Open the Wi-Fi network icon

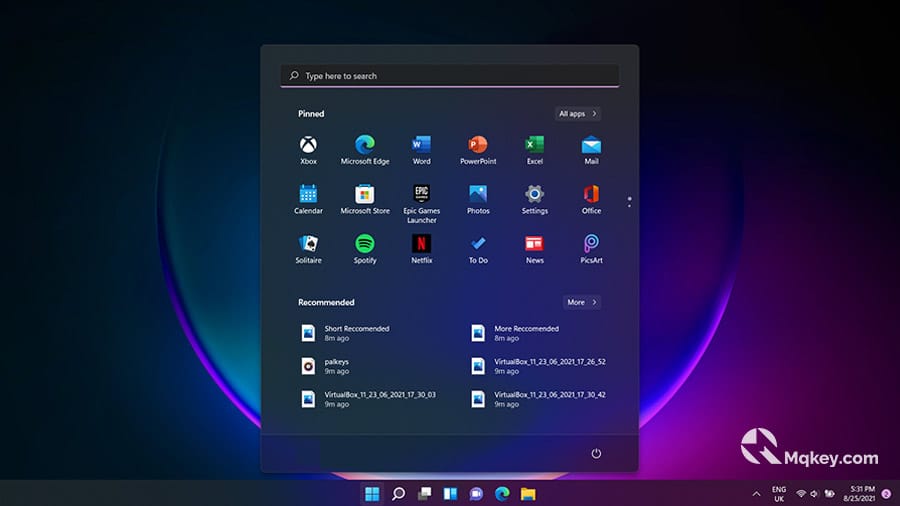(x=801, y=493)
